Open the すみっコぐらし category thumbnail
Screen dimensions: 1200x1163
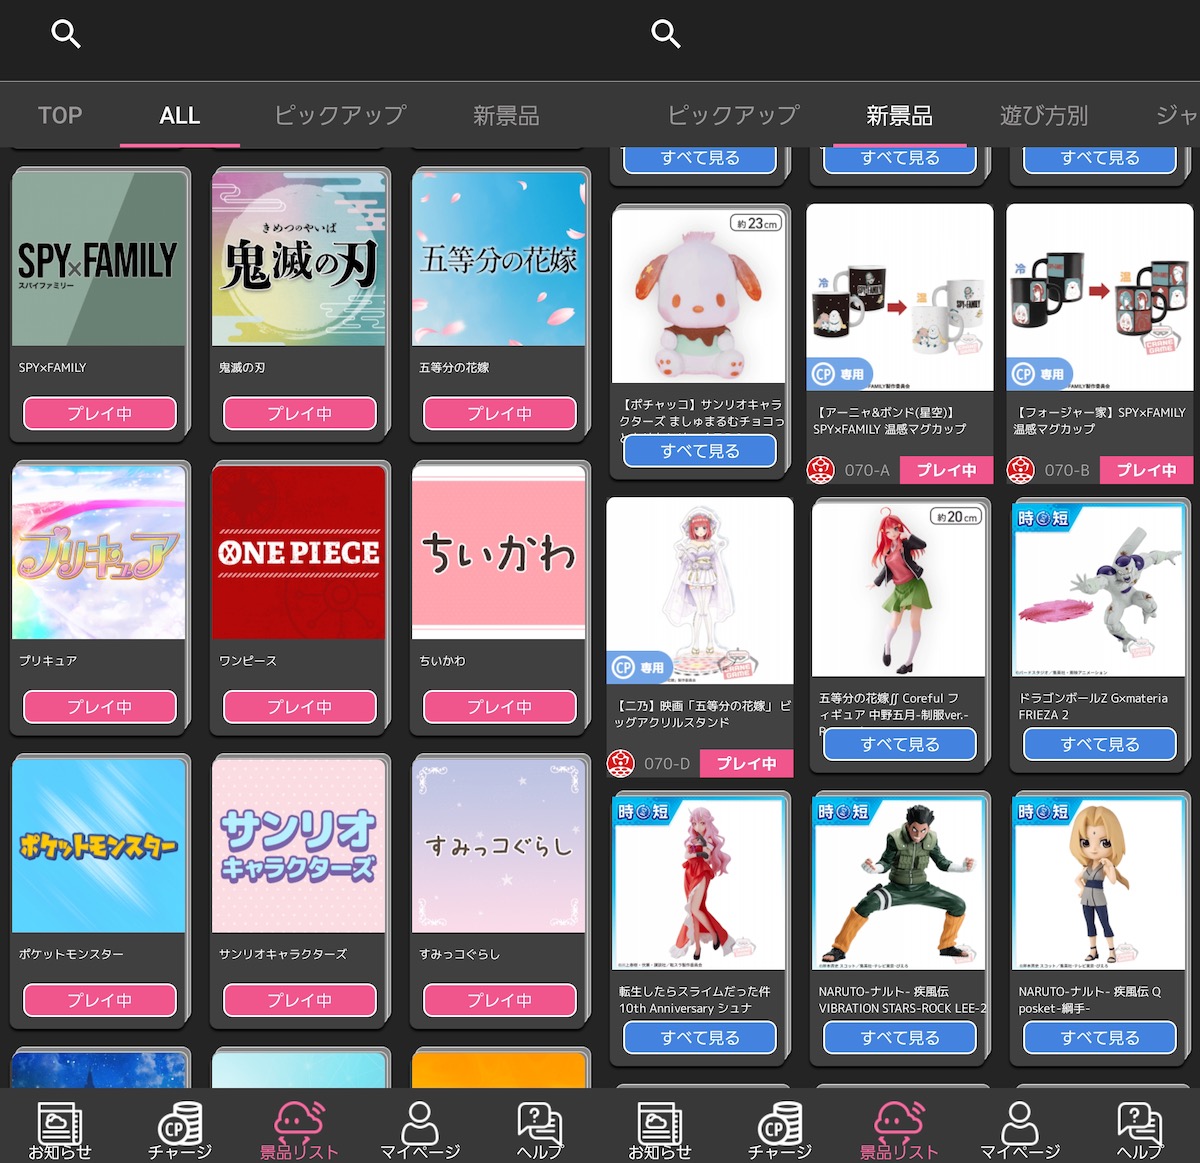(499, 846)
